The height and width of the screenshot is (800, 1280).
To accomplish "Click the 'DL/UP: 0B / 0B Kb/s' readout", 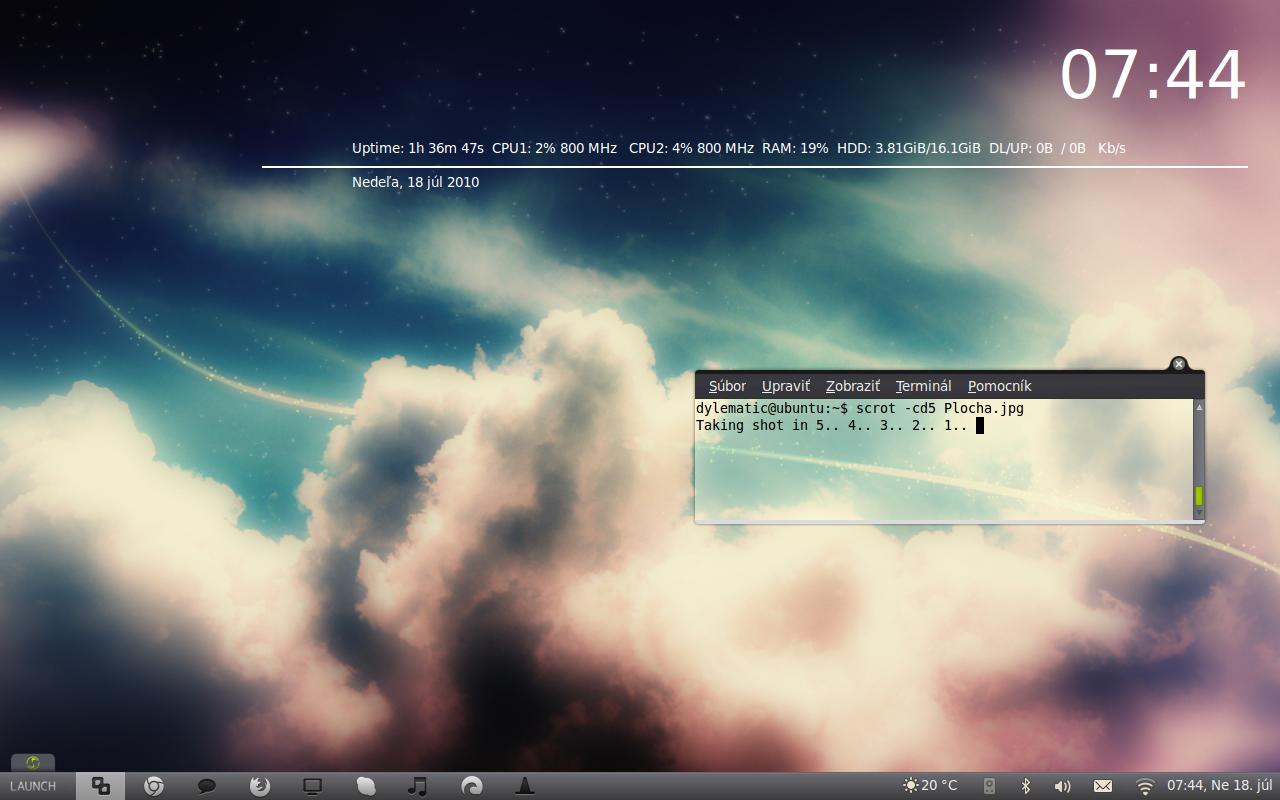I will click(1057, 148).
